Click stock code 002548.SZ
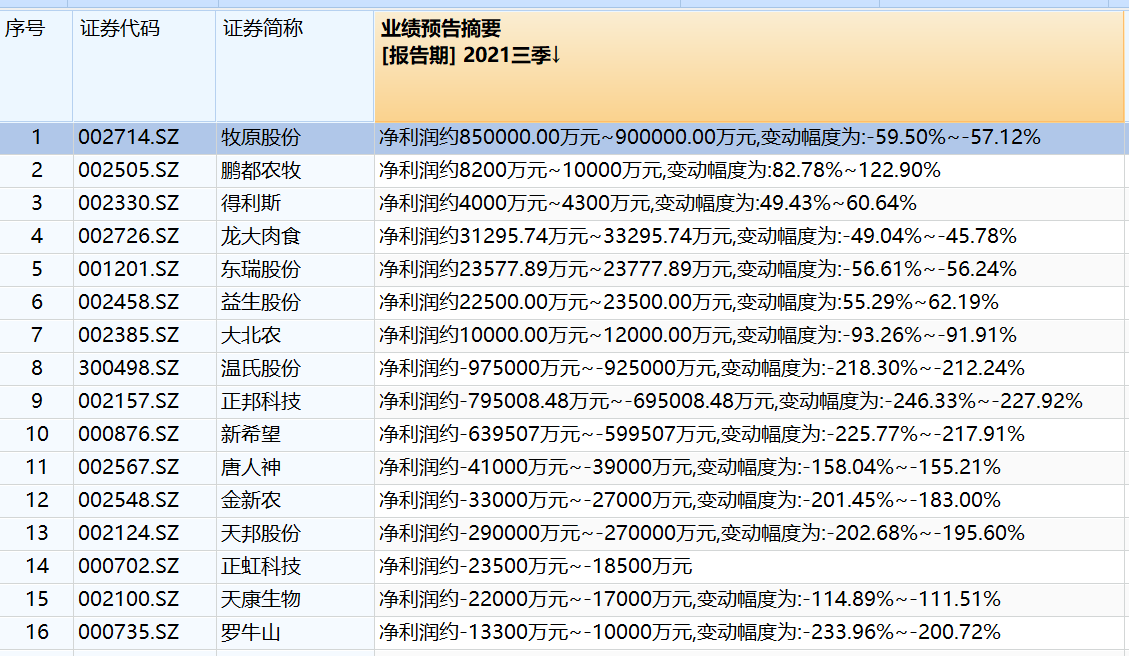The image size is (1129, 656). tap(128, 500)
